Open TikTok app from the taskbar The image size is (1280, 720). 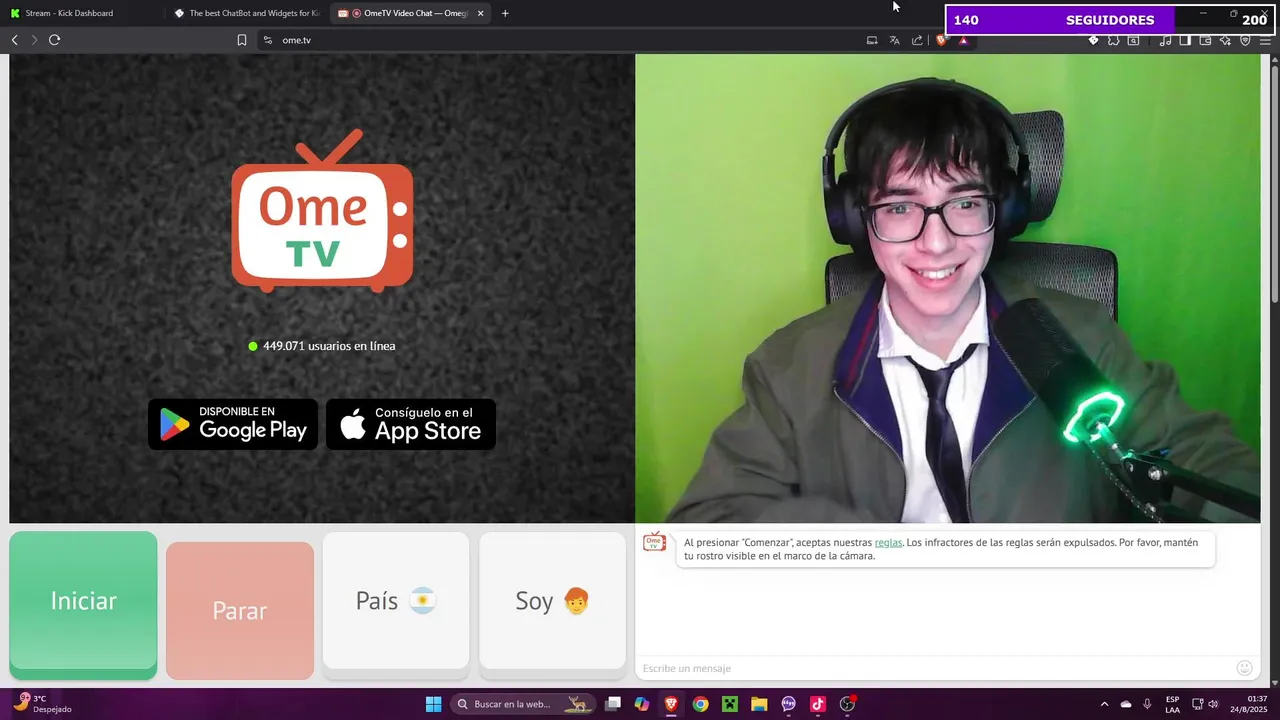tap(817, 704)
